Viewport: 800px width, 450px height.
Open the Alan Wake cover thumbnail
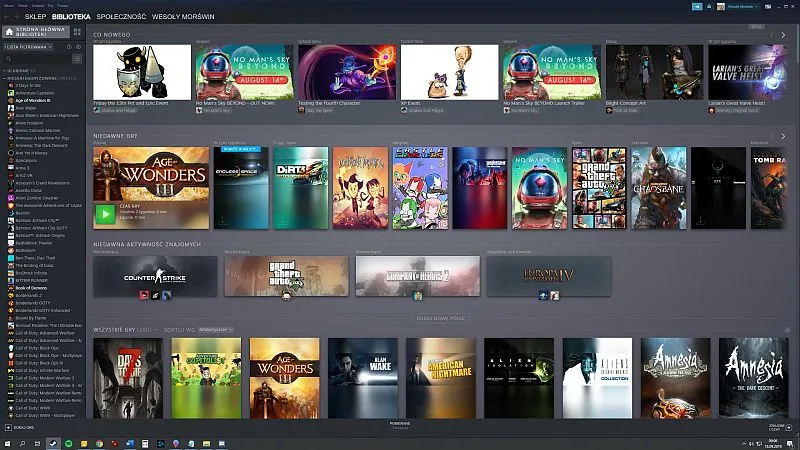[x=362, y=378]
